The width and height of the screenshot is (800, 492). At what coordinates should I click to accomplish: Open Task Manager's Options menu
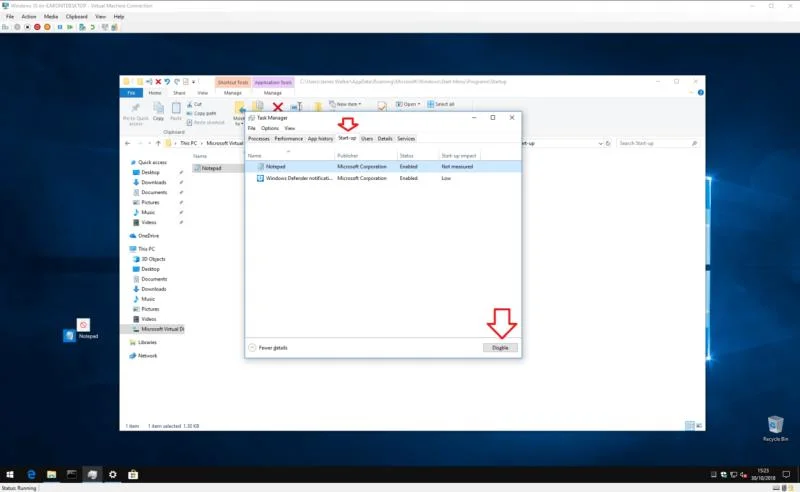269,128
